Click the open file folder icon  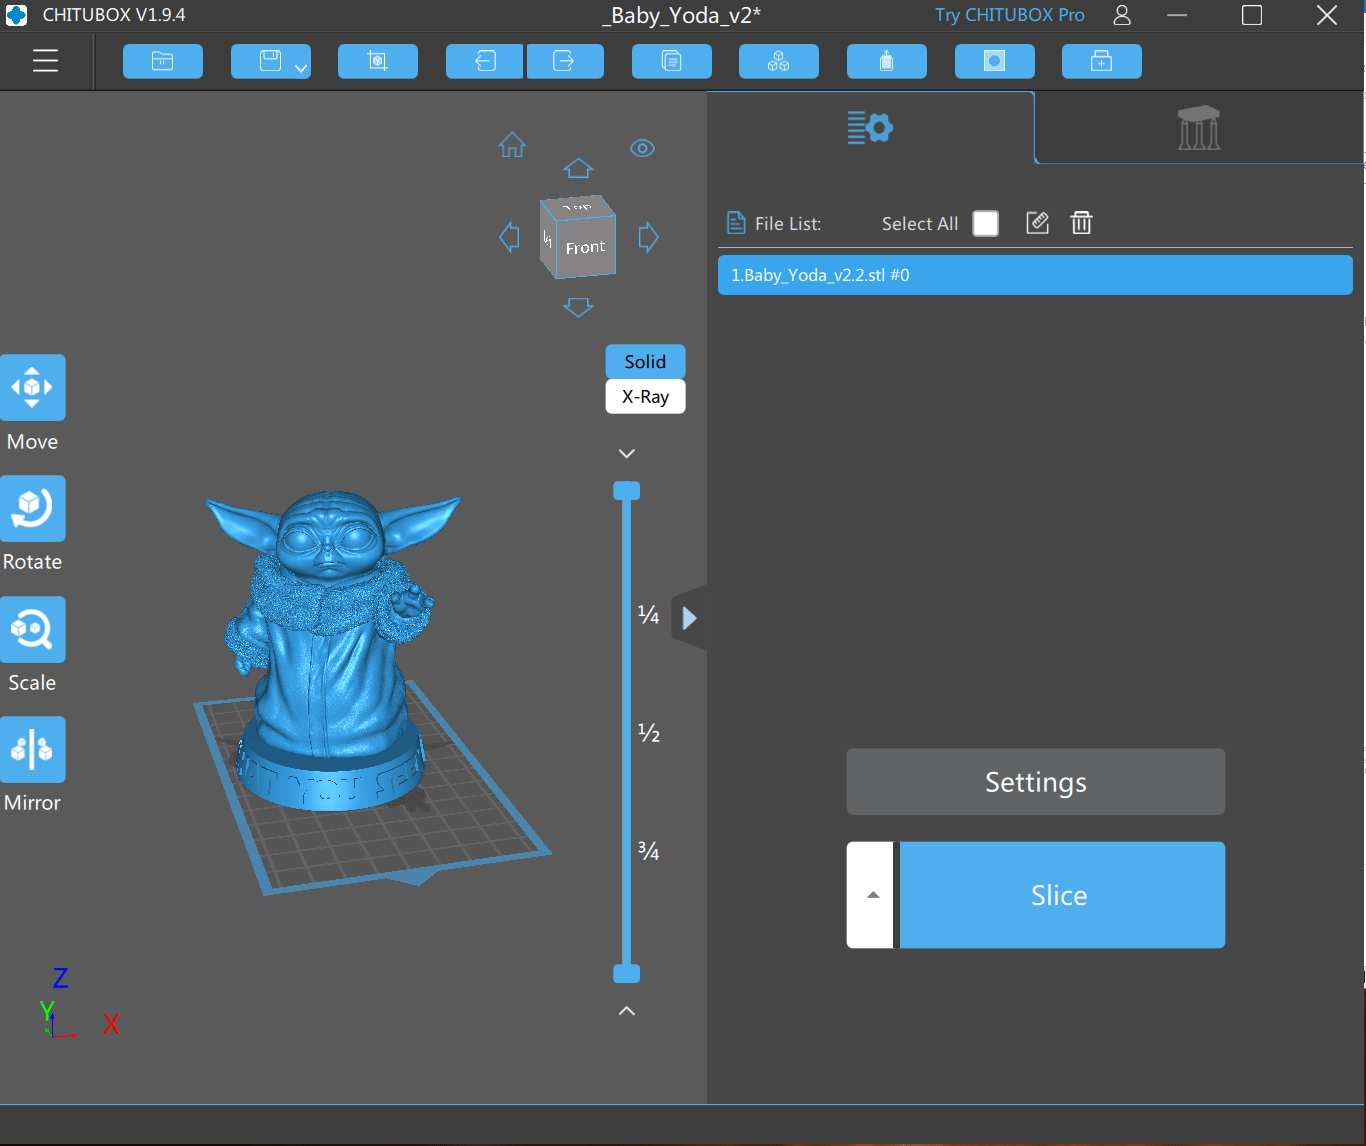click(163, 61)
